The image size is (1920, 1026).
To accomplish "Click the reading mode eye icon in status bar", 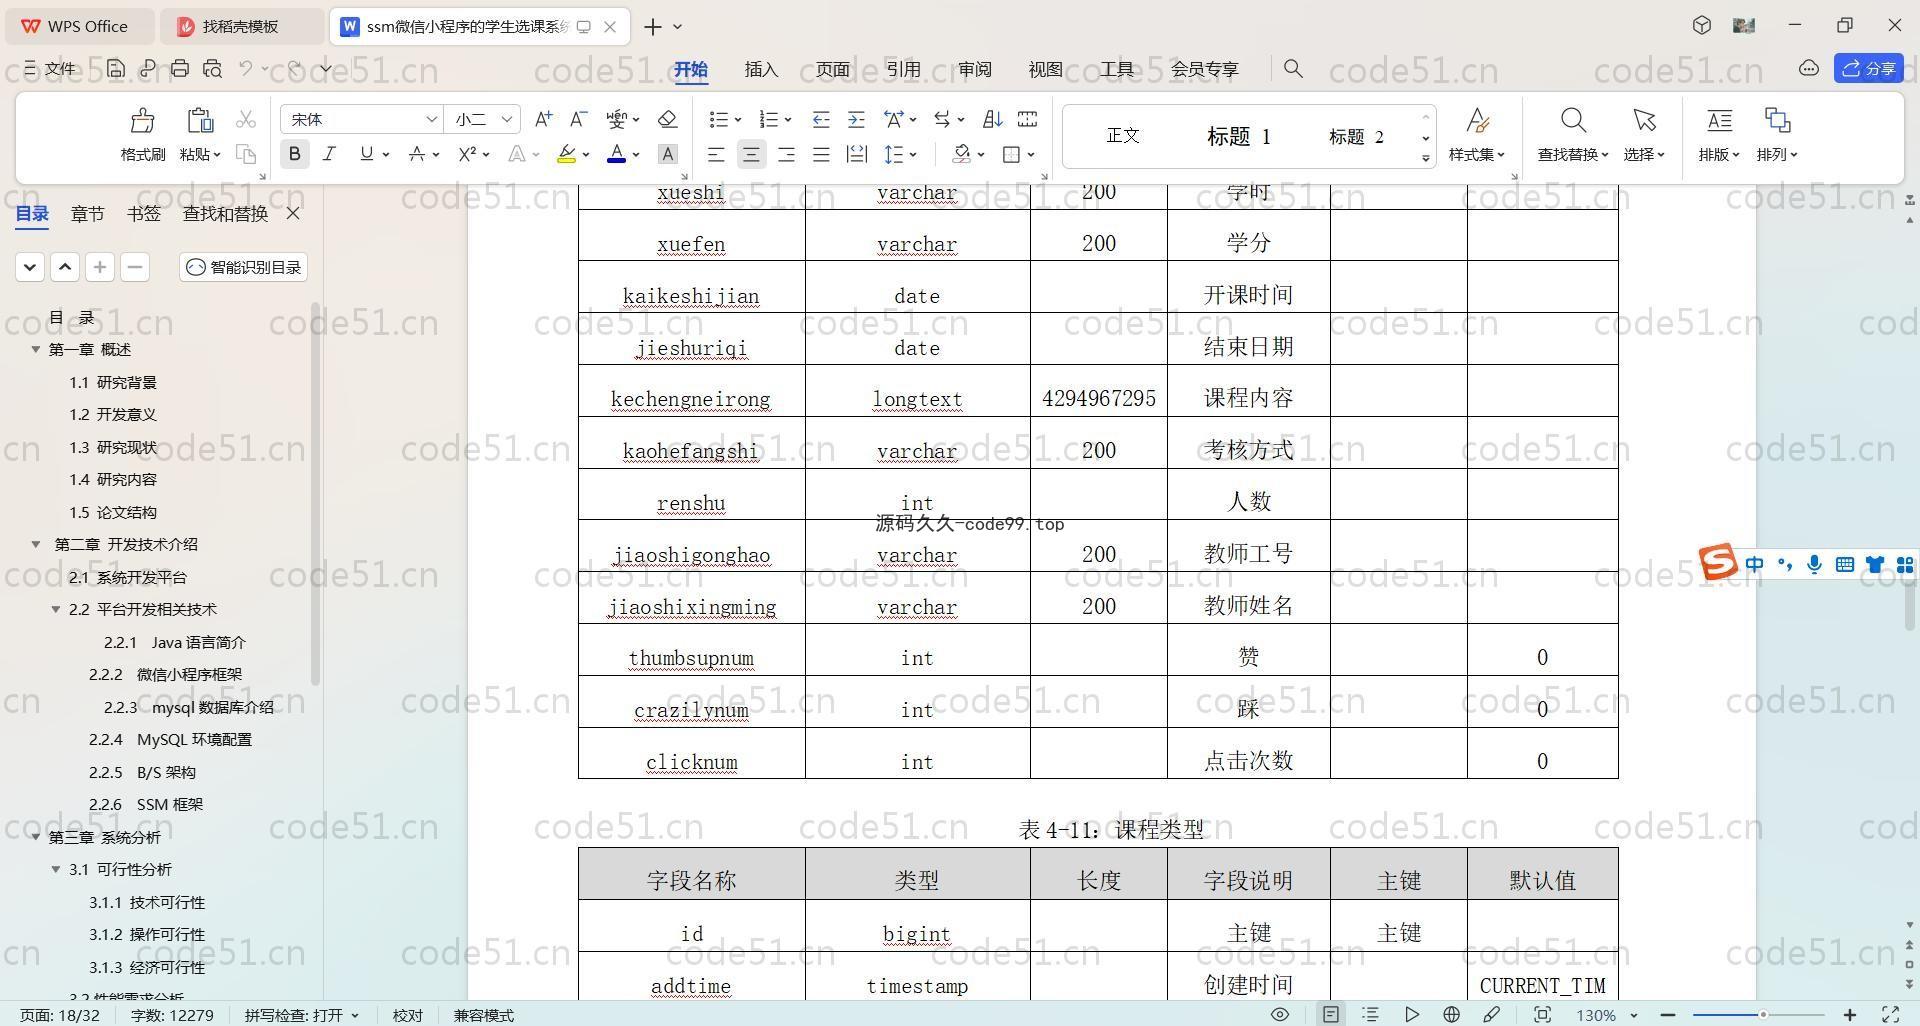I will 1279,1014.
